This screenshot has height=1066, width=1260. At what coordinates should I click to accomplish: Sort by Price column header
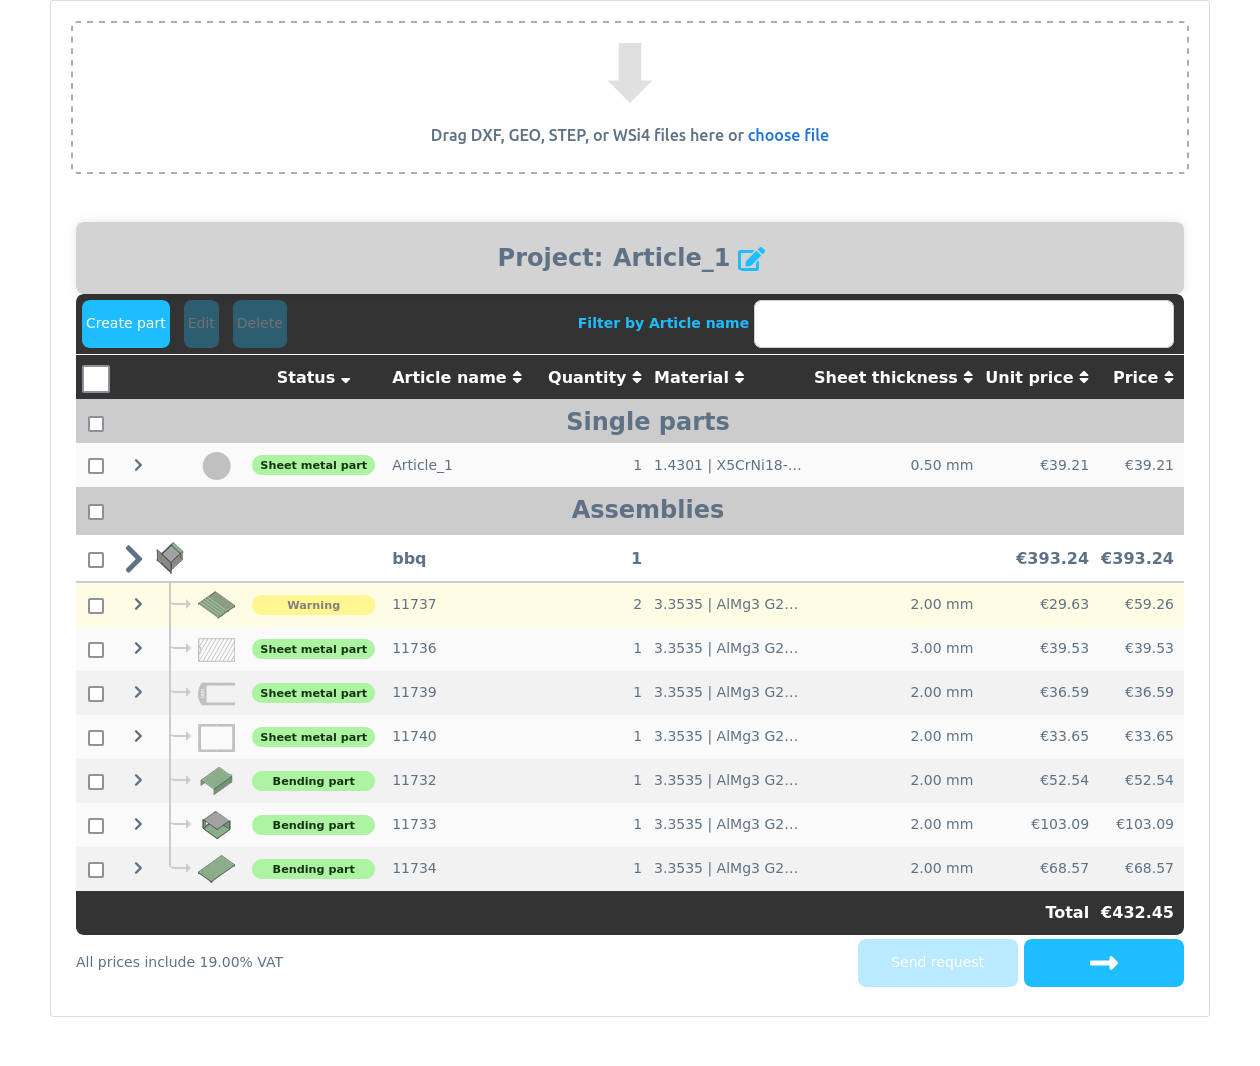point(1143,378)
